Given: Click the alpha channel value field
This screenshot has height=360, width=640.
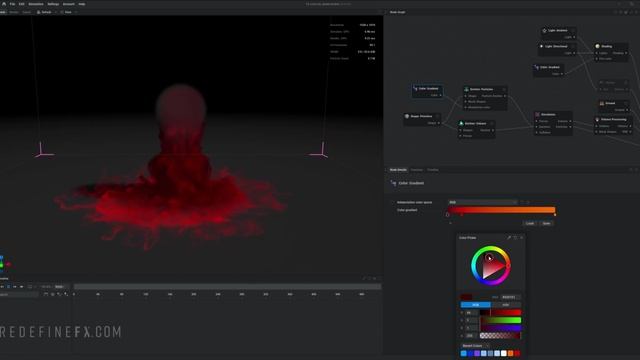Looking at the screenshot, I should coord(471,336).
